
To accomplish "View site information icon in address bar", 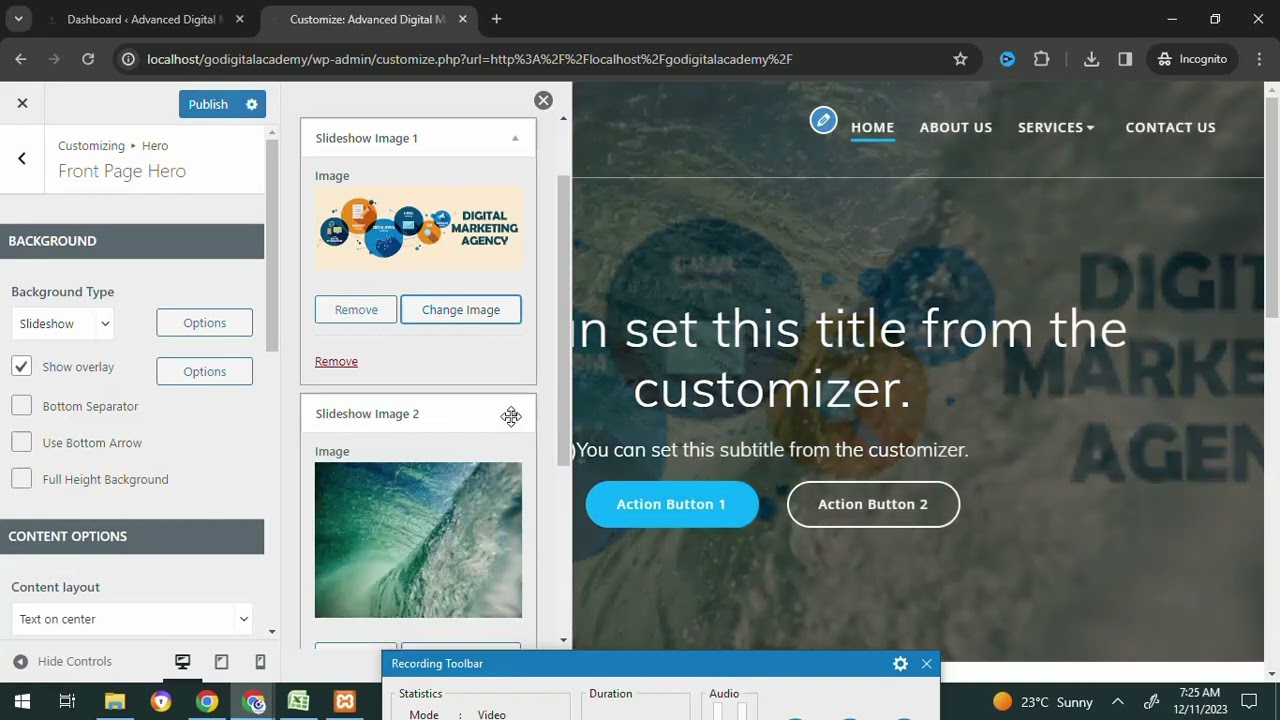I will 128,59.
